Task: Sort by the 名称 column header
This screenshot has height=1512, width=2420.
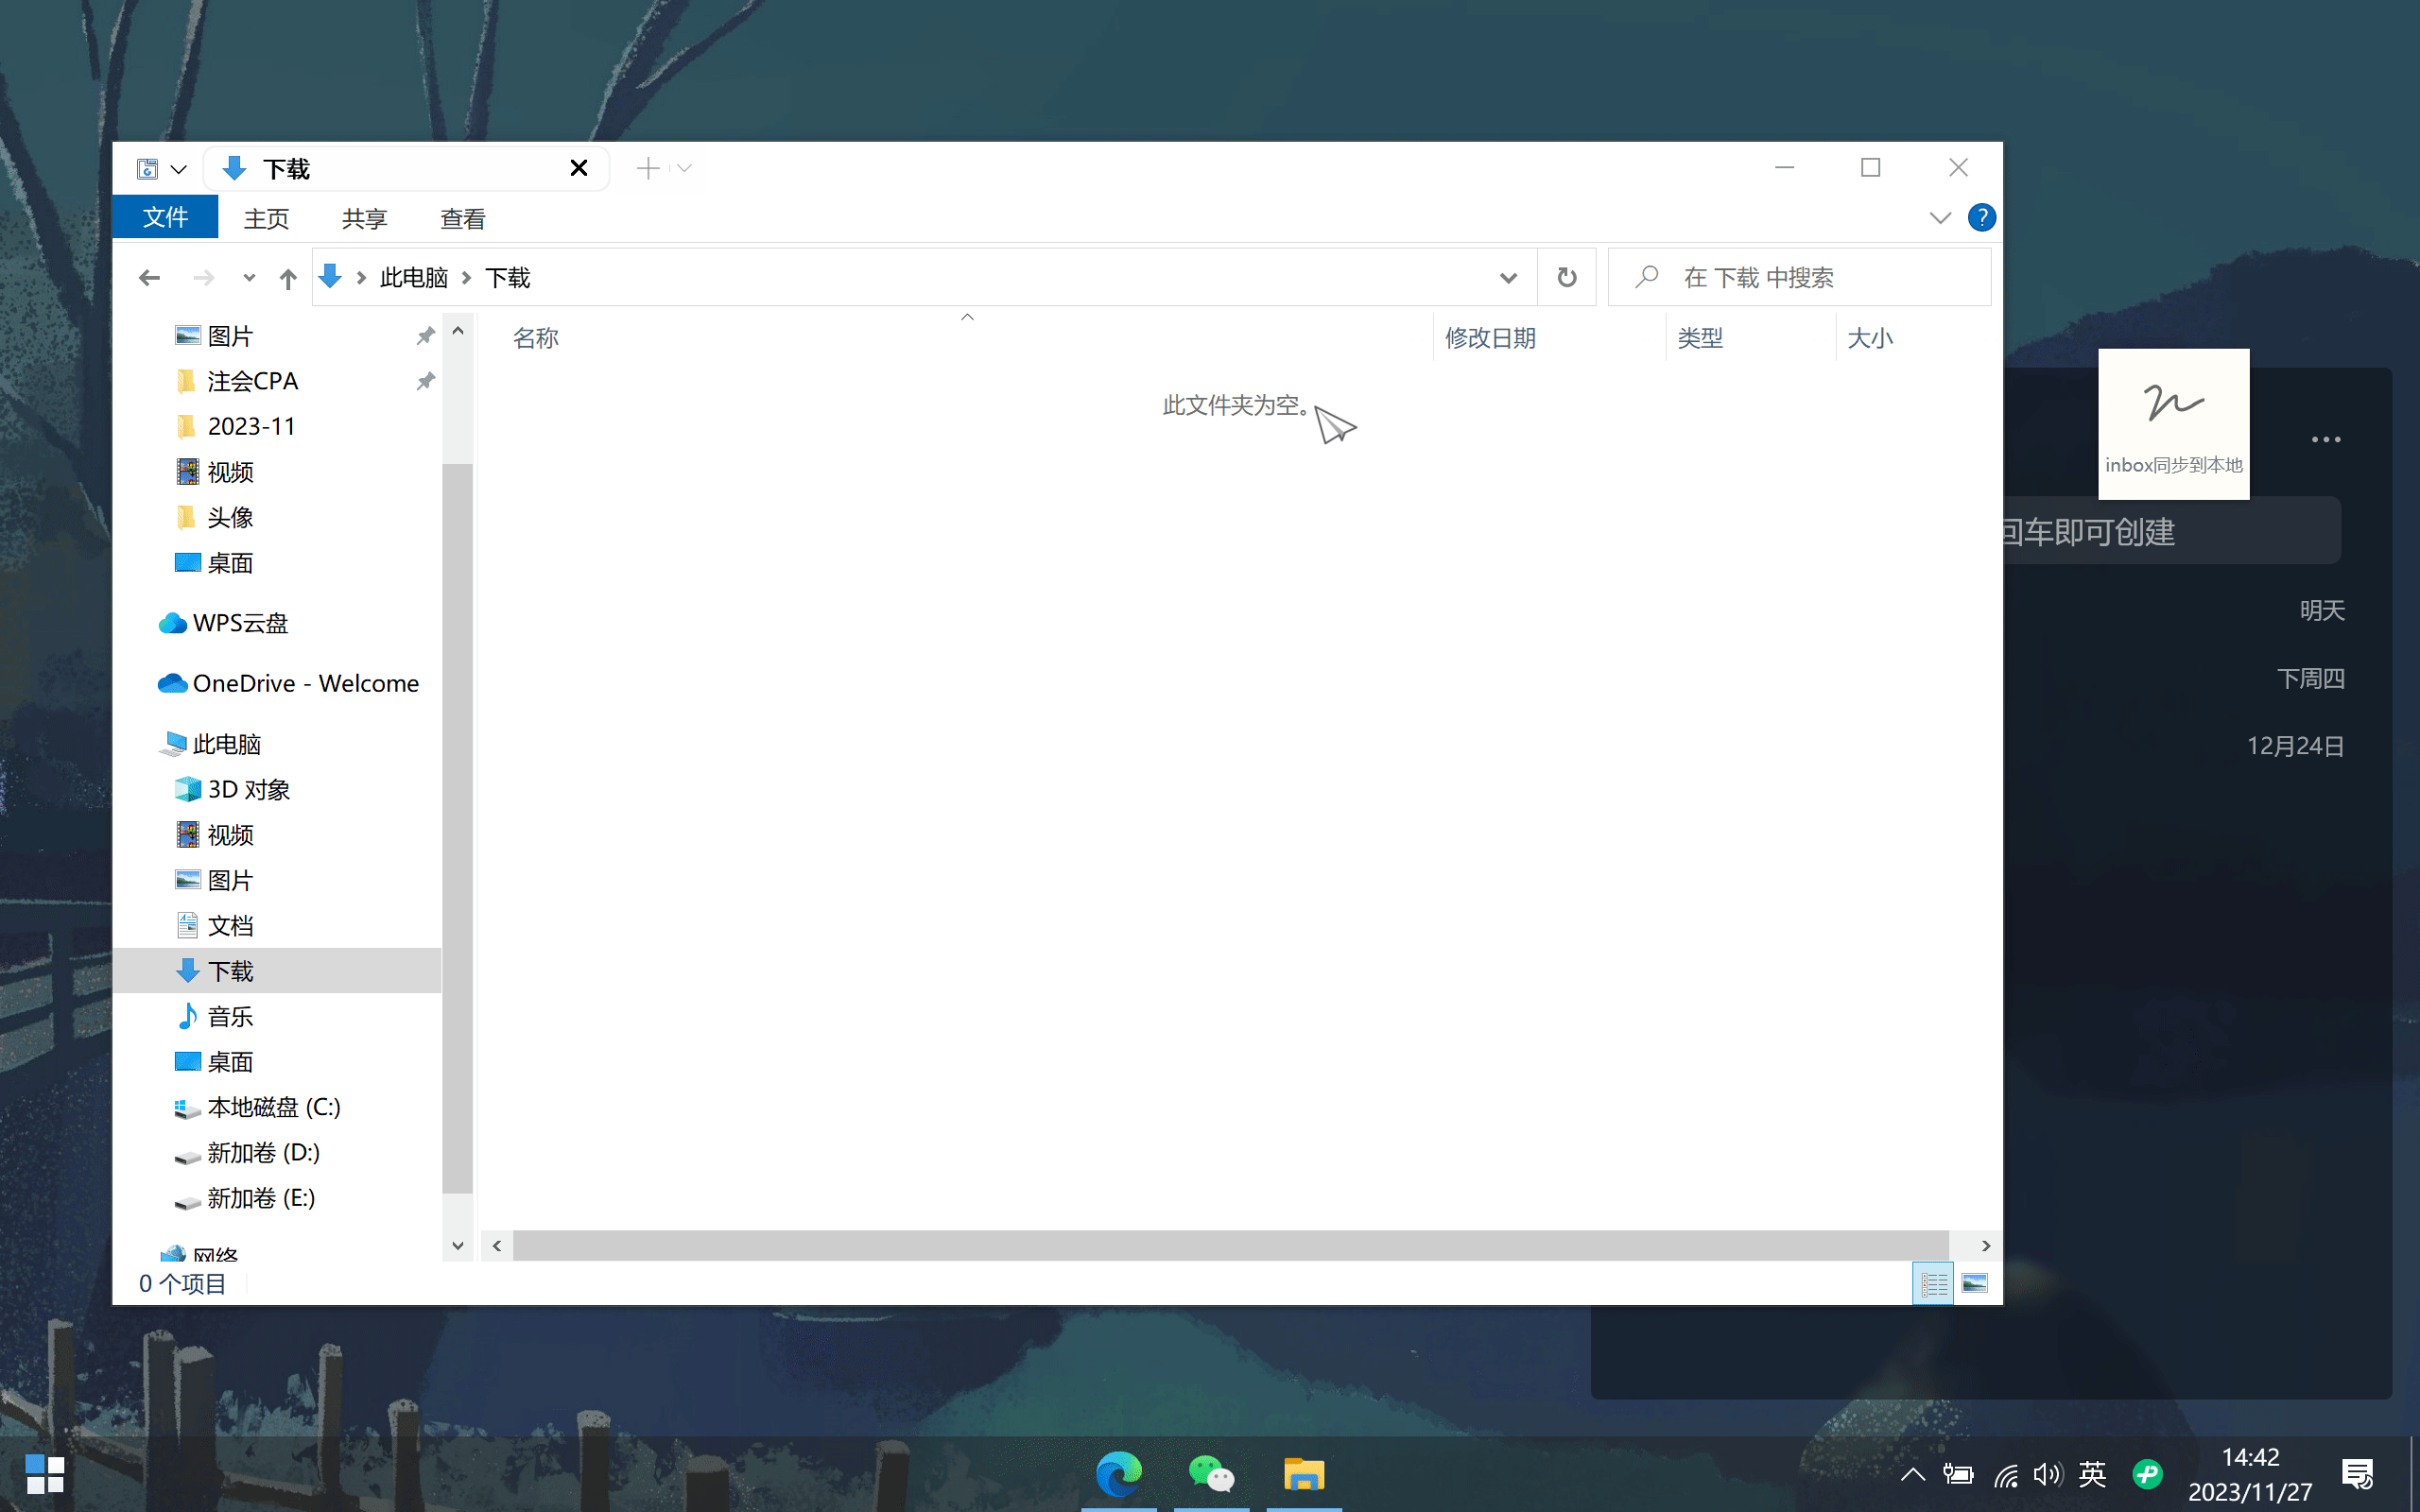Action: [536, 338]
